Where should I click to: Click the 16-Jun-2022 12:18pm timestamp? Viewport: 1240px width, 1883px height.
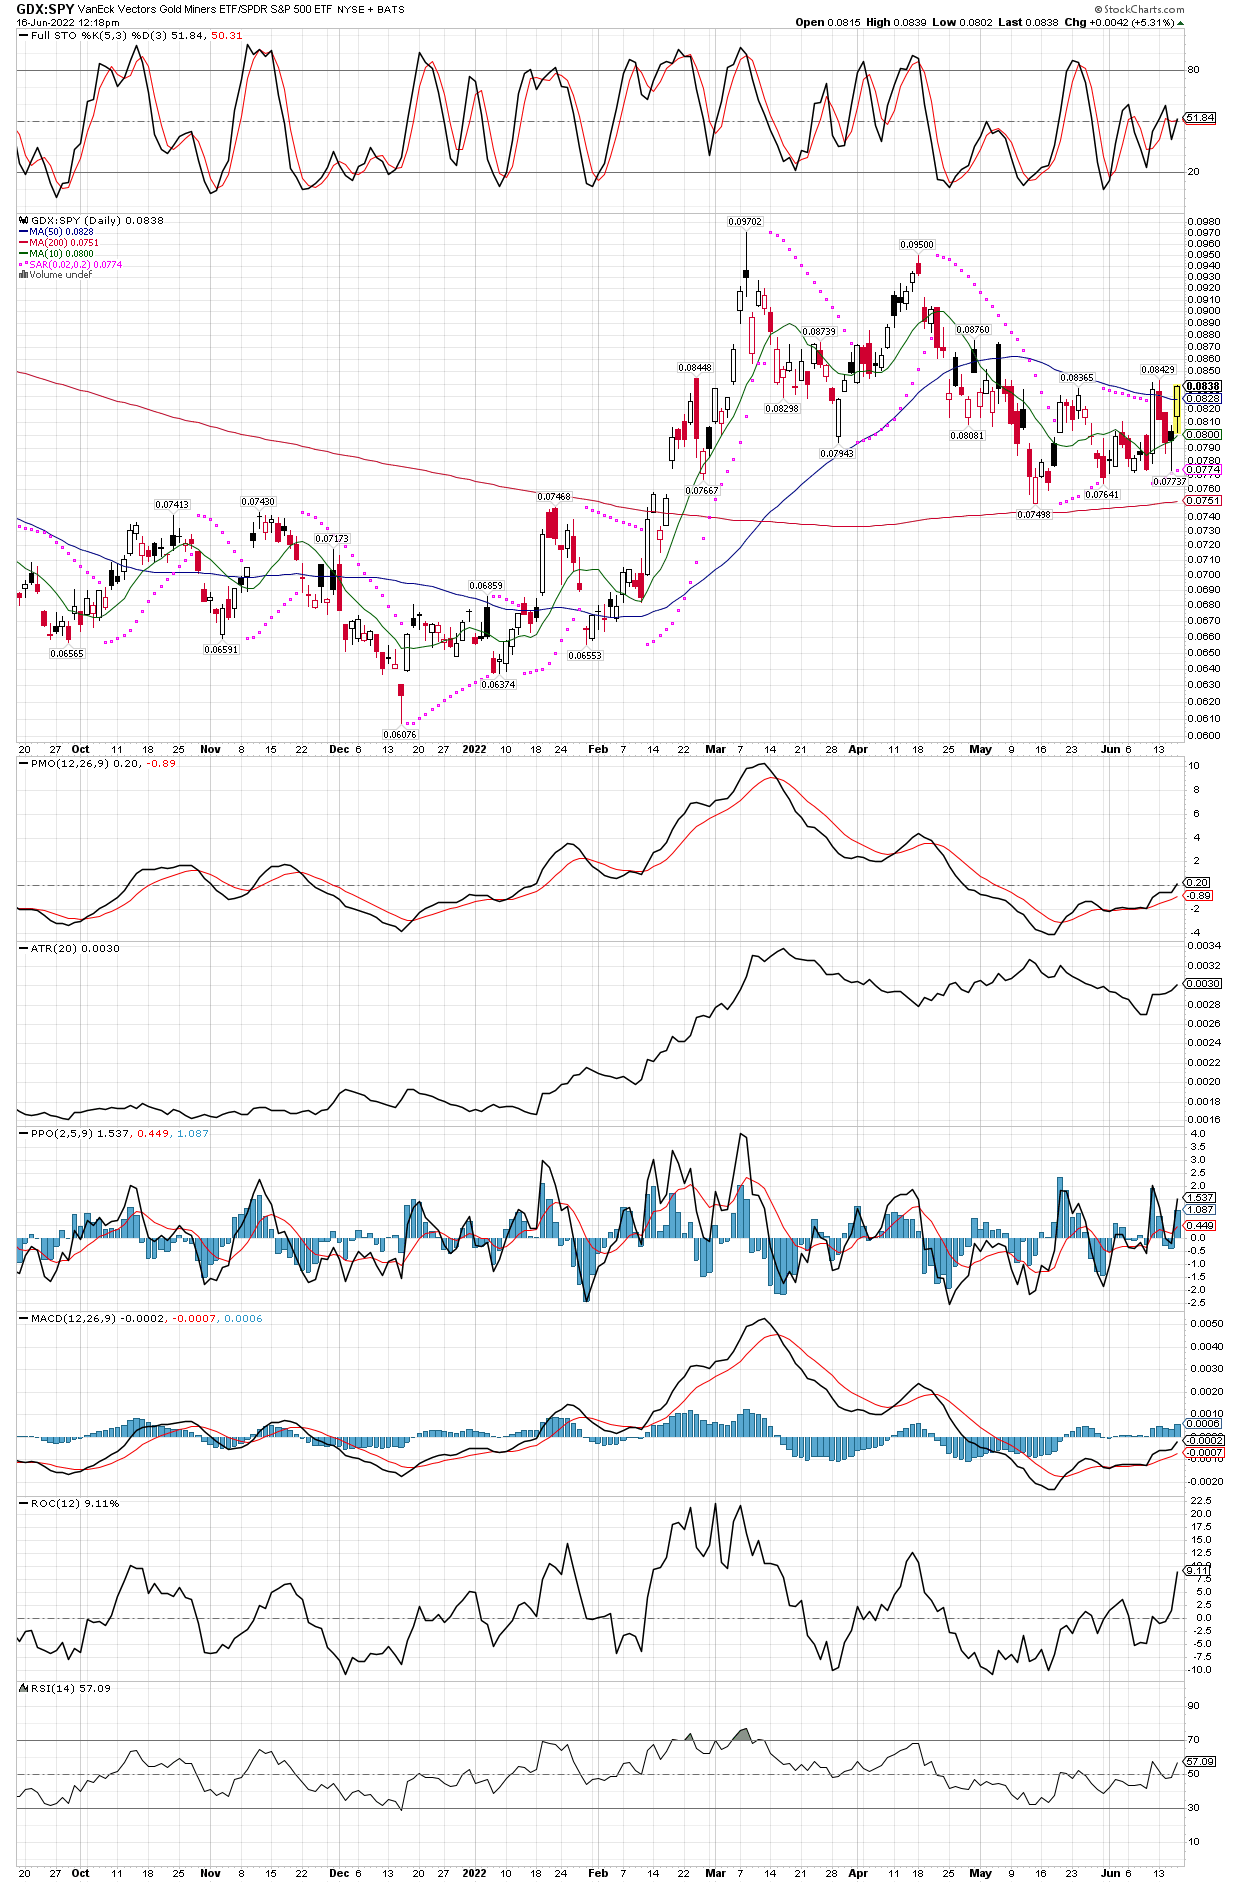67,23
